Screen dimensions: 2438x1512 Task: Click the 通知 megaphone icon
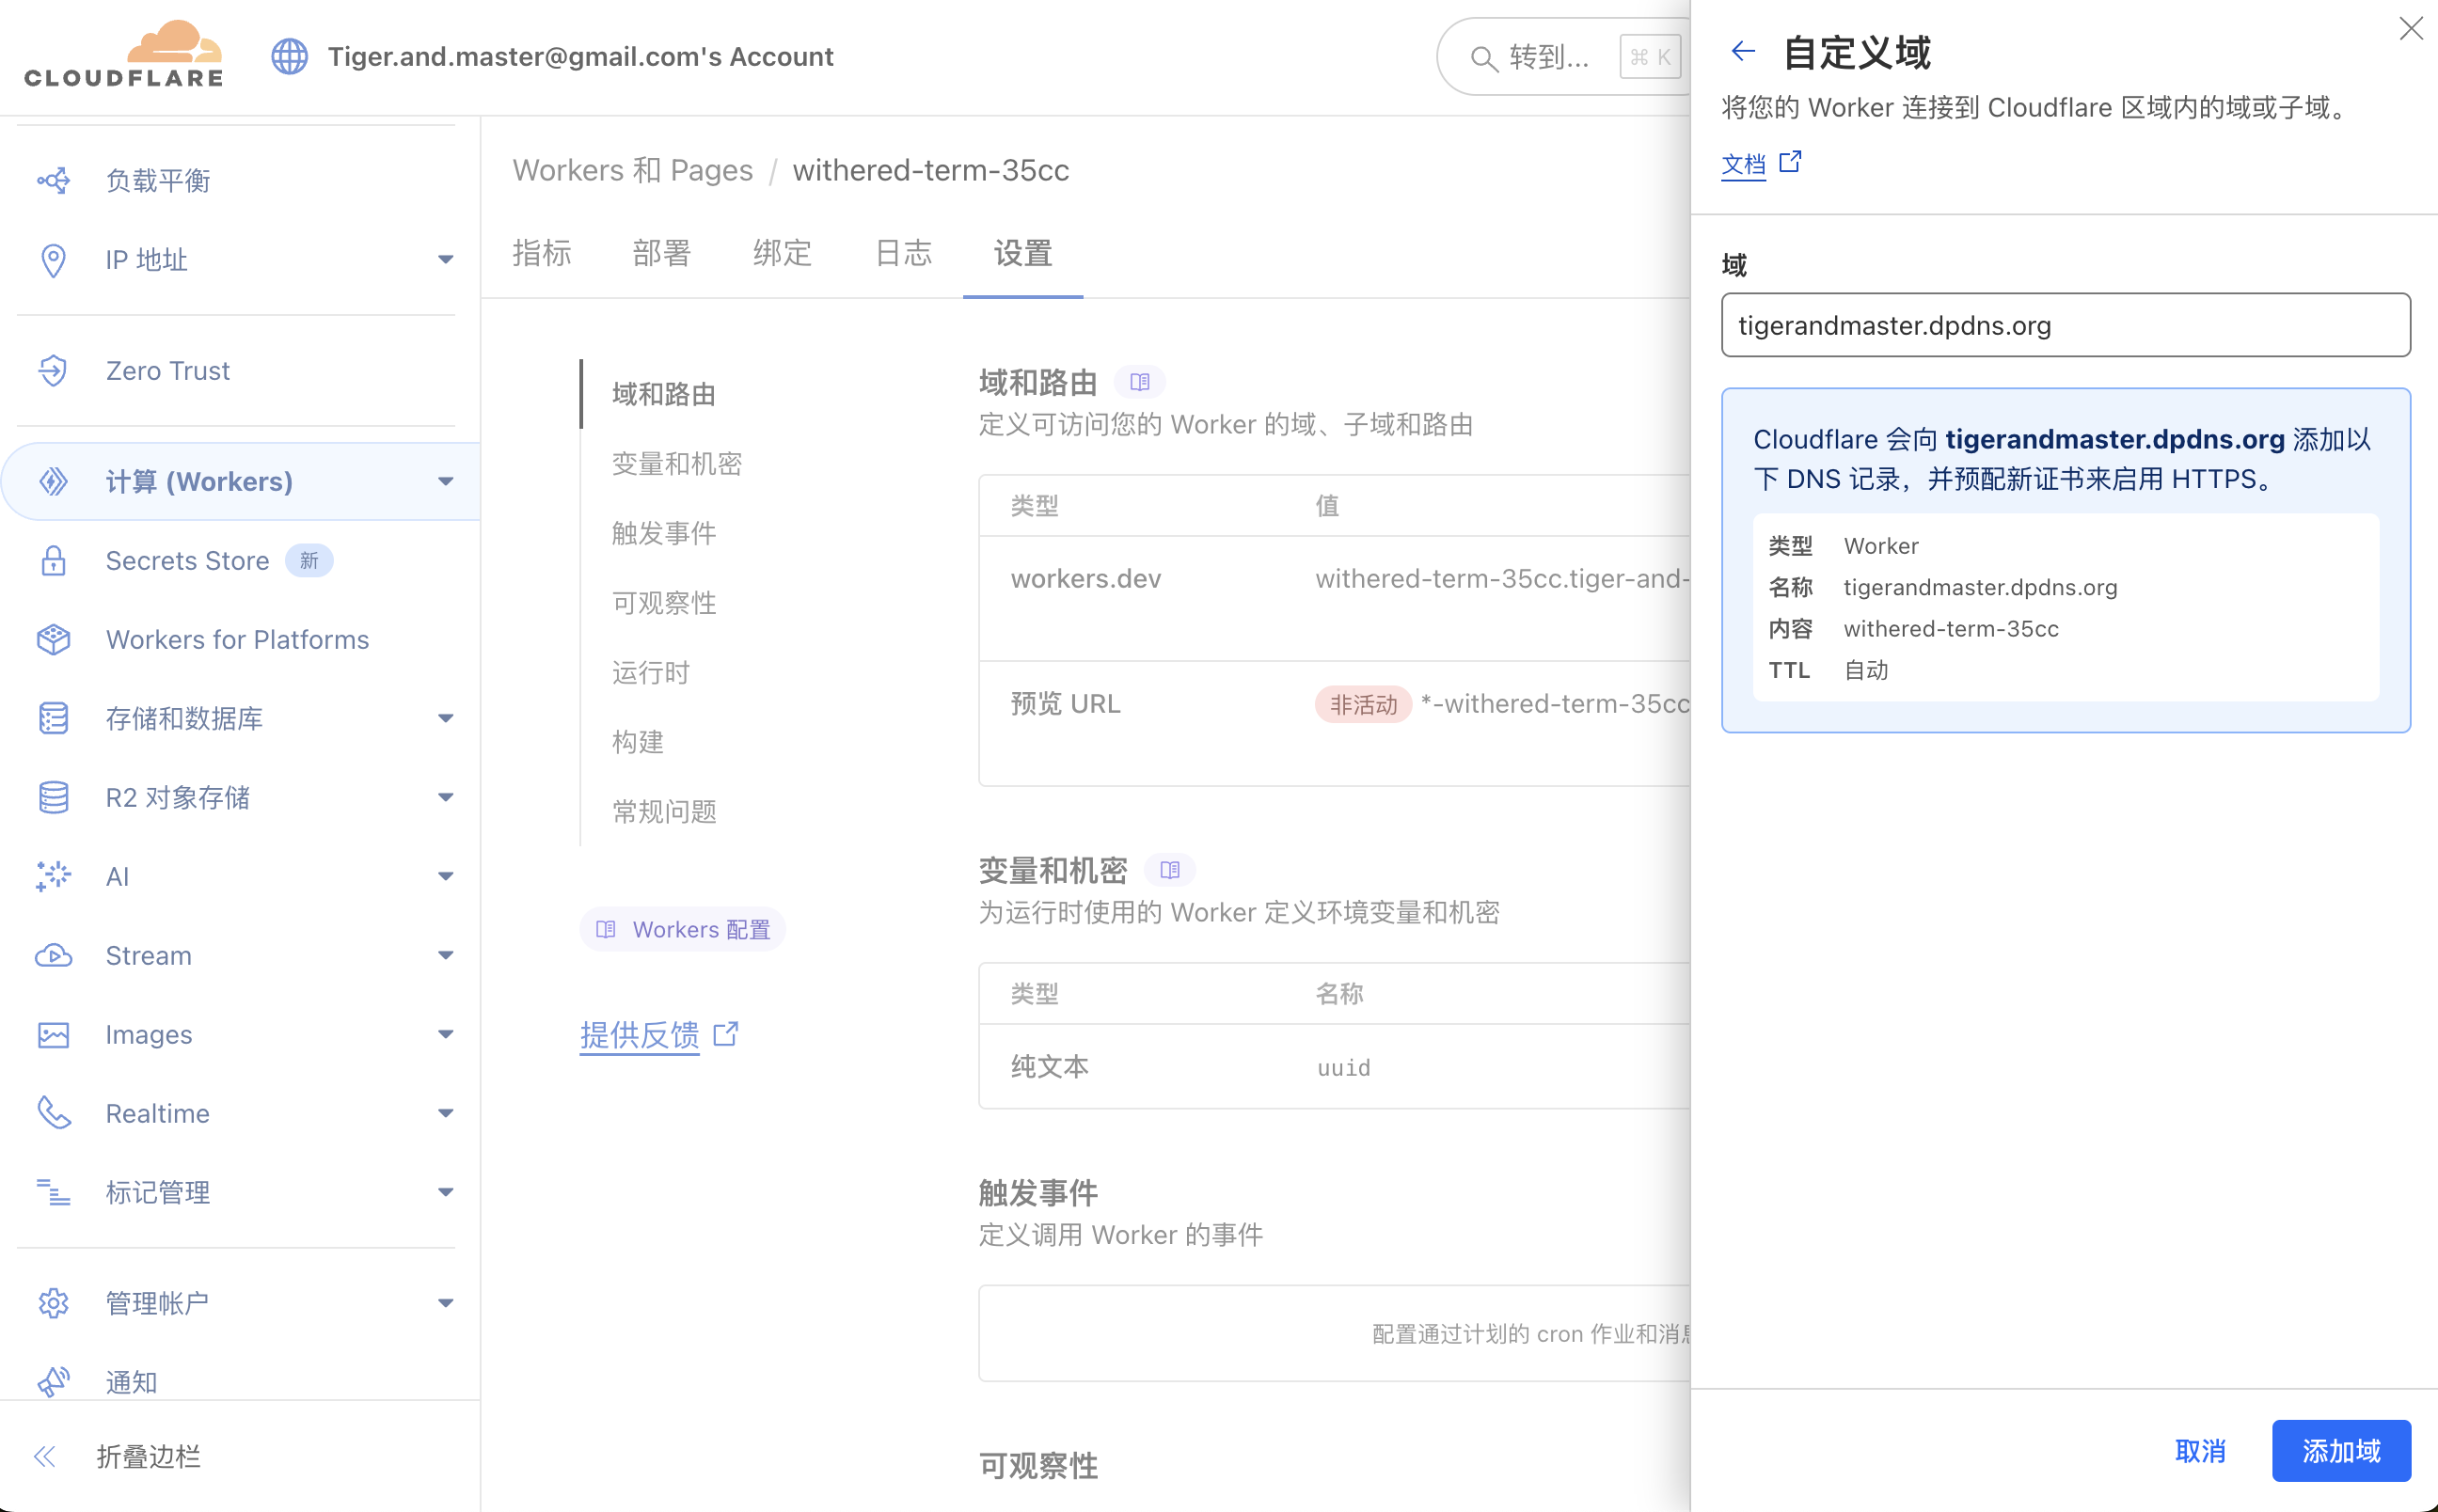pyautogui.click(x=53, y=1382)
